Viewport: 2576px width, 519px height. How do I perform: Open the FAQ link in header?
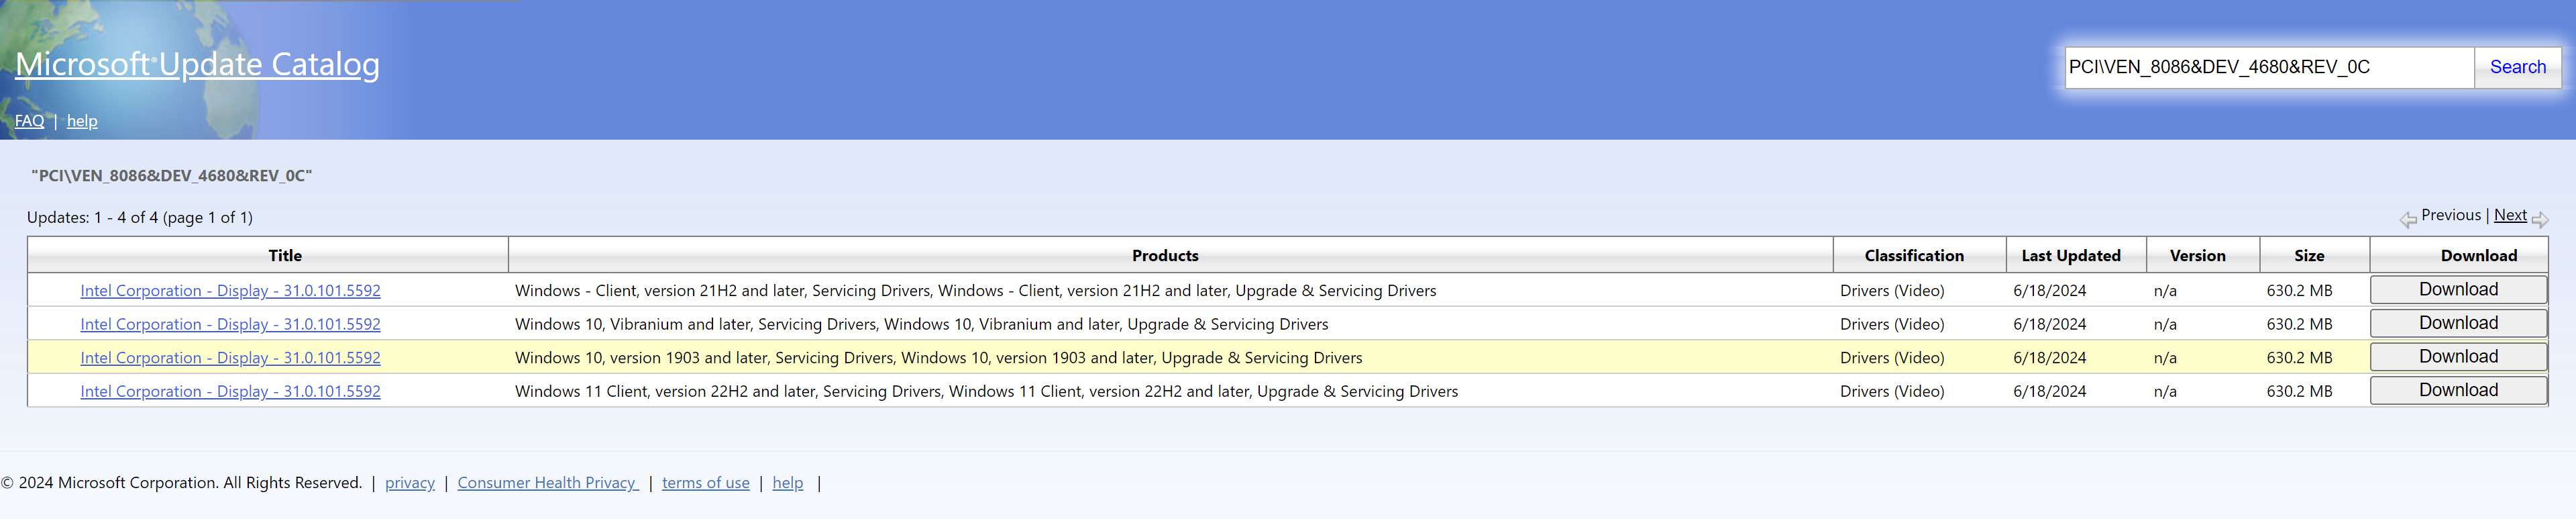(x=29, y=121)
